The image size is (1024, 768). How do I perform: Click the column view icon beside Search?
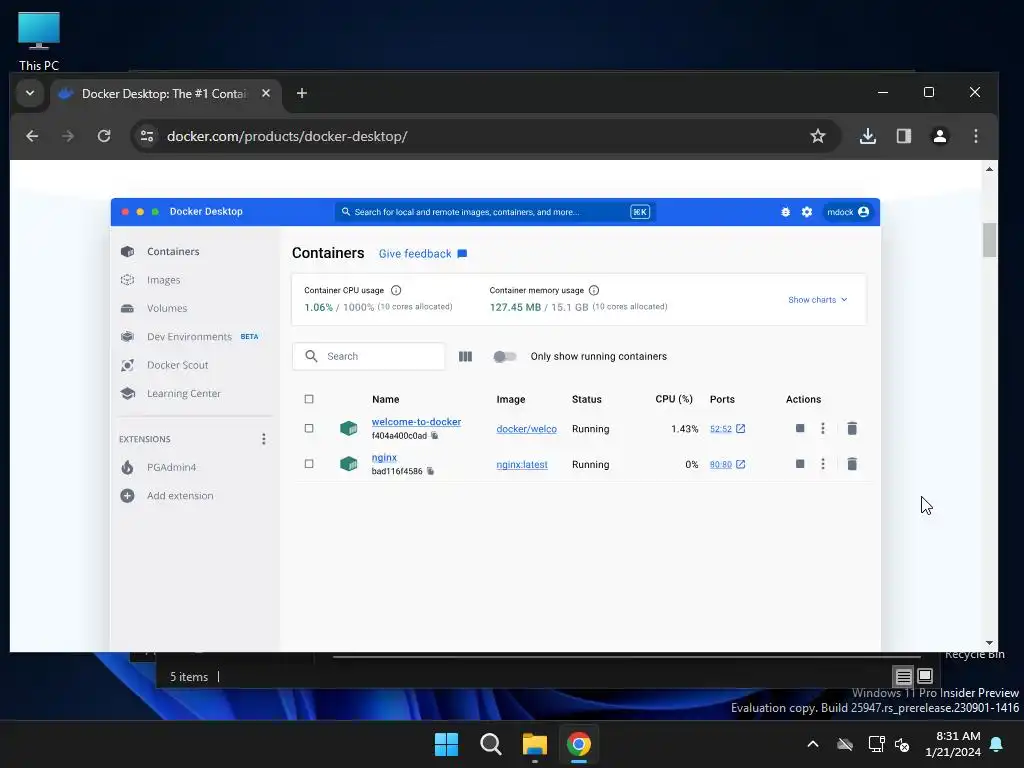tap(465, 357)
